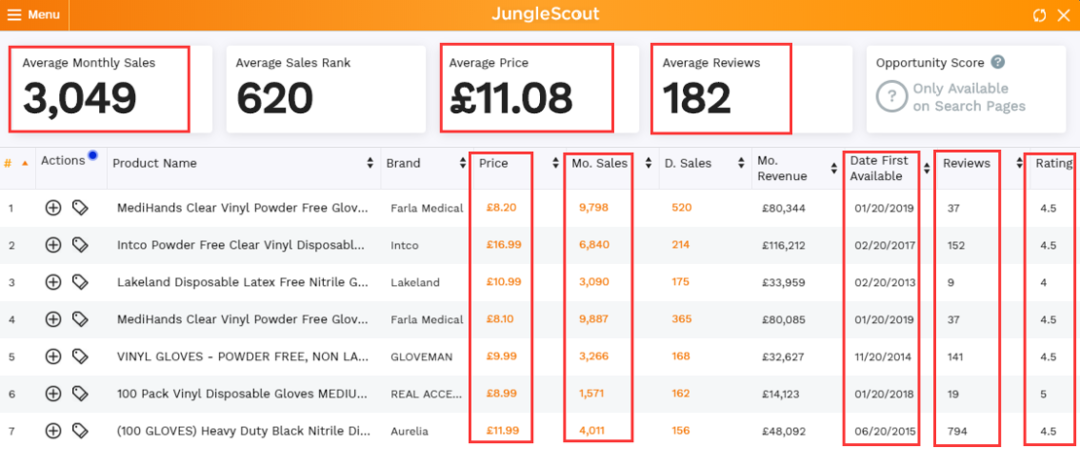Sort by Mo. Sales column
Image resolution: width=1080 pixels, height=449 pixels.
point(599,163)
